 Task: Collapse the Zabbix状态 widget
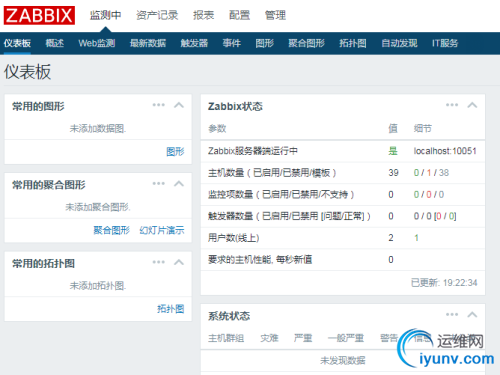coord(472,105)
